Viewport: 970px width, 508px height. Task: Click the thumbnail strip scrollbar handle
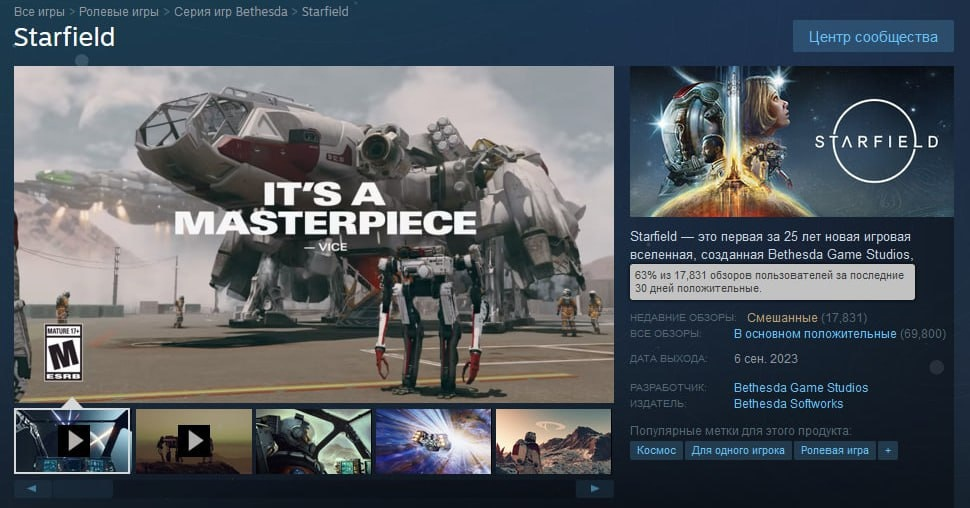[x=82, y=489]
